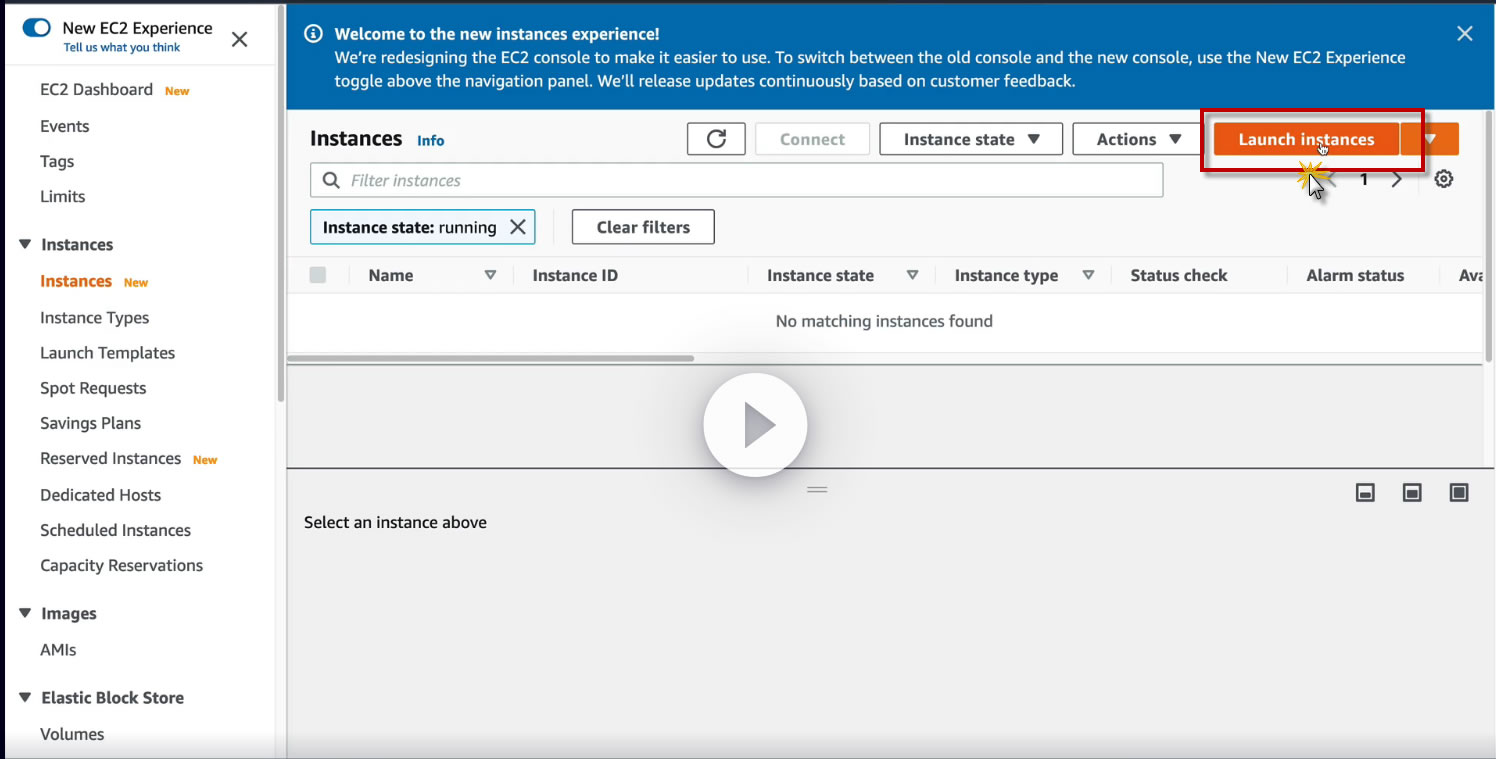Toggle the New EC2 Experience switch
This screenshot has width=1496, height=759.
pyautogui.click(x=36, y=28)
